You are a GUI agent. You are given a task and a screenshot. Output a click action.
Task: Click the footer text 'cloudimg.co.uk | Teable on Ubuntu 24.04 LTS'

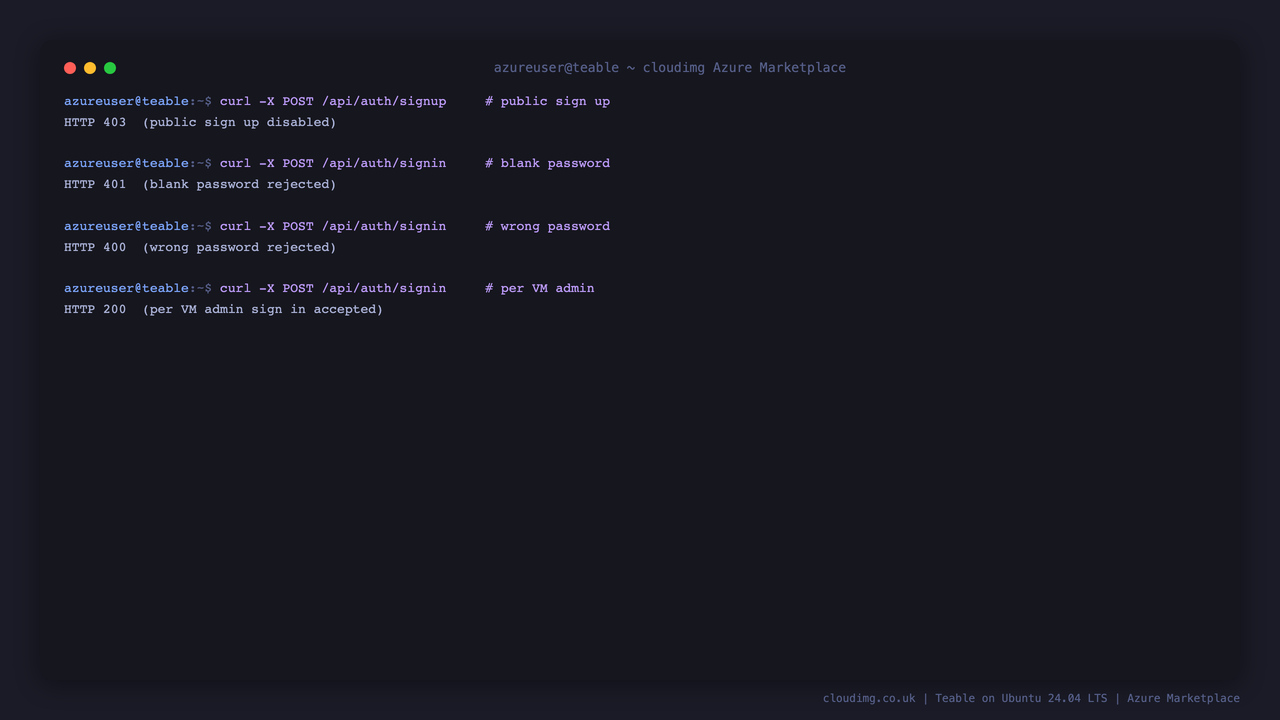pyautogui.click(x=965, y=698)
